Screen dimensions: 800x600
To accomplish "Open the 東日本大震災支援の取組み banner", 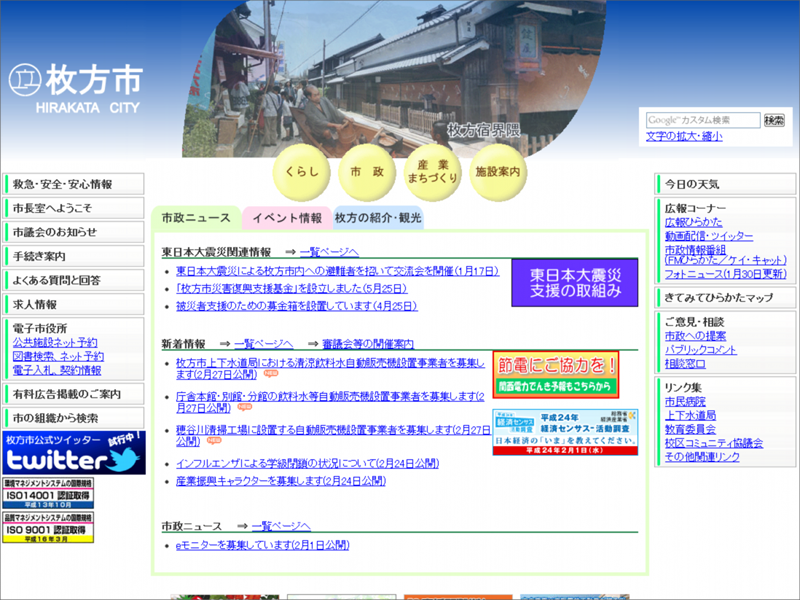I will tap(574, 283).
